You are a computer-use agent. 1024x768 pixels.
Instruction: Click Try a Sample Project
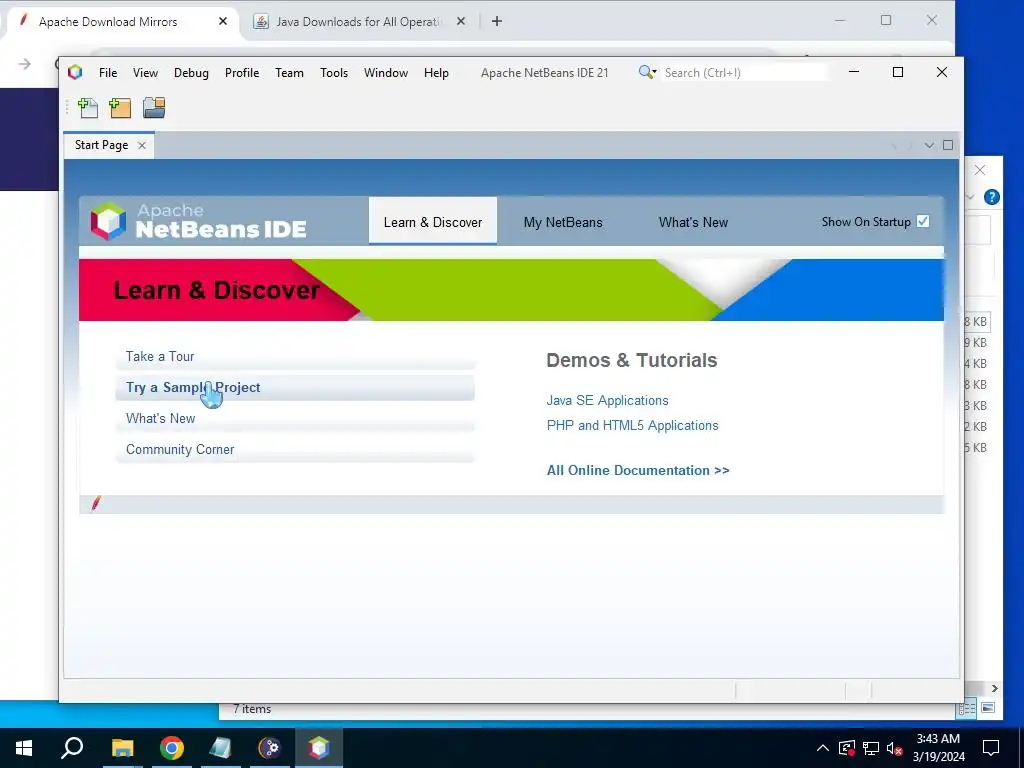pyautogui.click(x=193, y=387)
